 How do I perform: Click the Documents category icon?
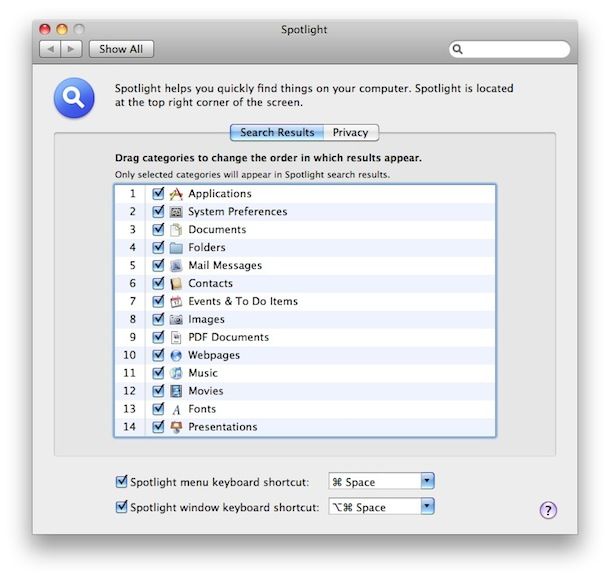pos(176,230)
